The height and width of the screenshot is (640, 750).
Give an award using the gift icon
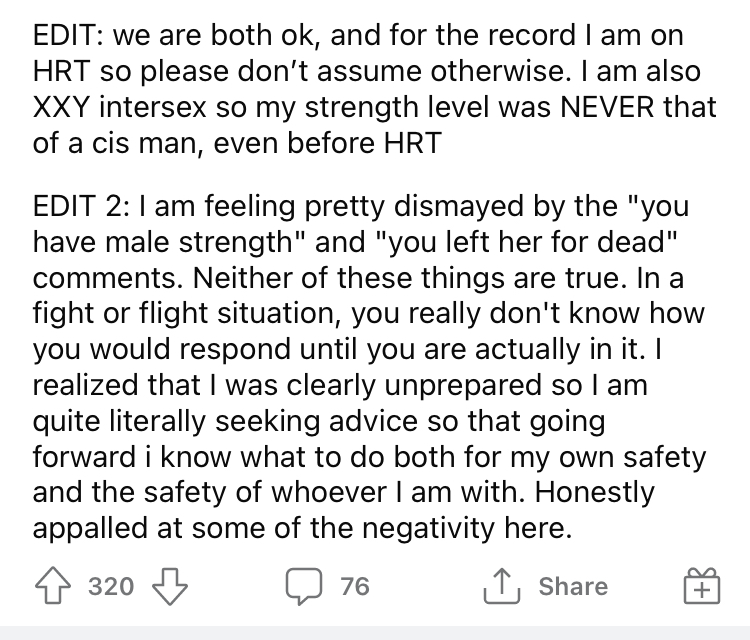coord(701,586)
